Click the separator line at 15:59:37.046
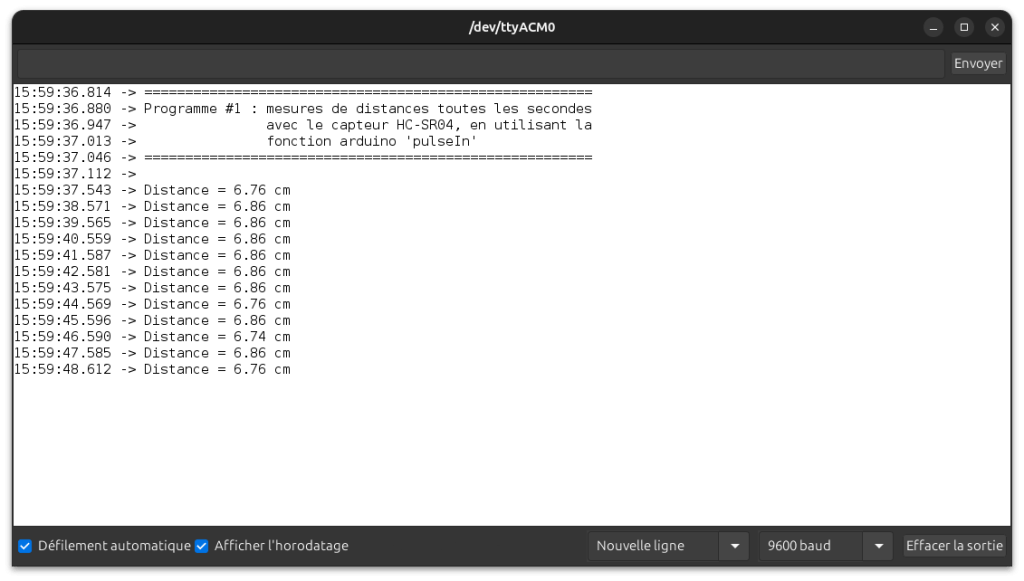Viewport: 1024px width, 581px height. (303, 157)
